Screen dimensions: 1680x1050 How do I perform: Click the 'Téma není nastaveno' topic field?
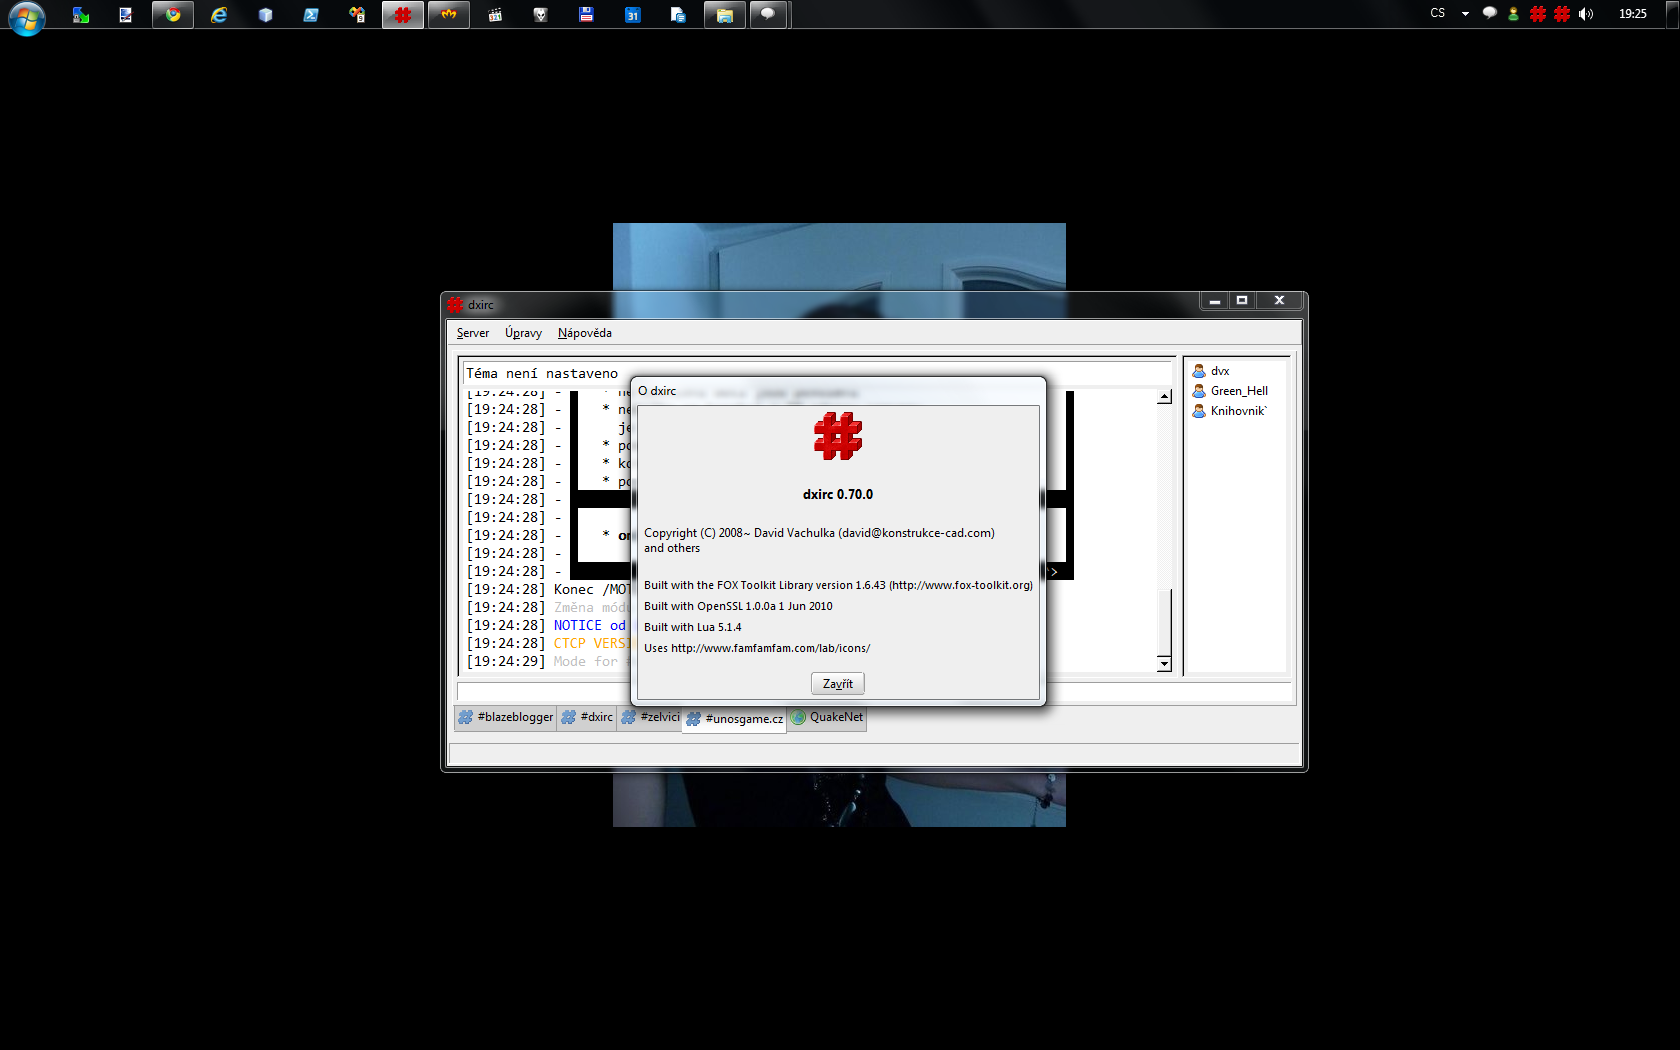click(x=815, y=373)
